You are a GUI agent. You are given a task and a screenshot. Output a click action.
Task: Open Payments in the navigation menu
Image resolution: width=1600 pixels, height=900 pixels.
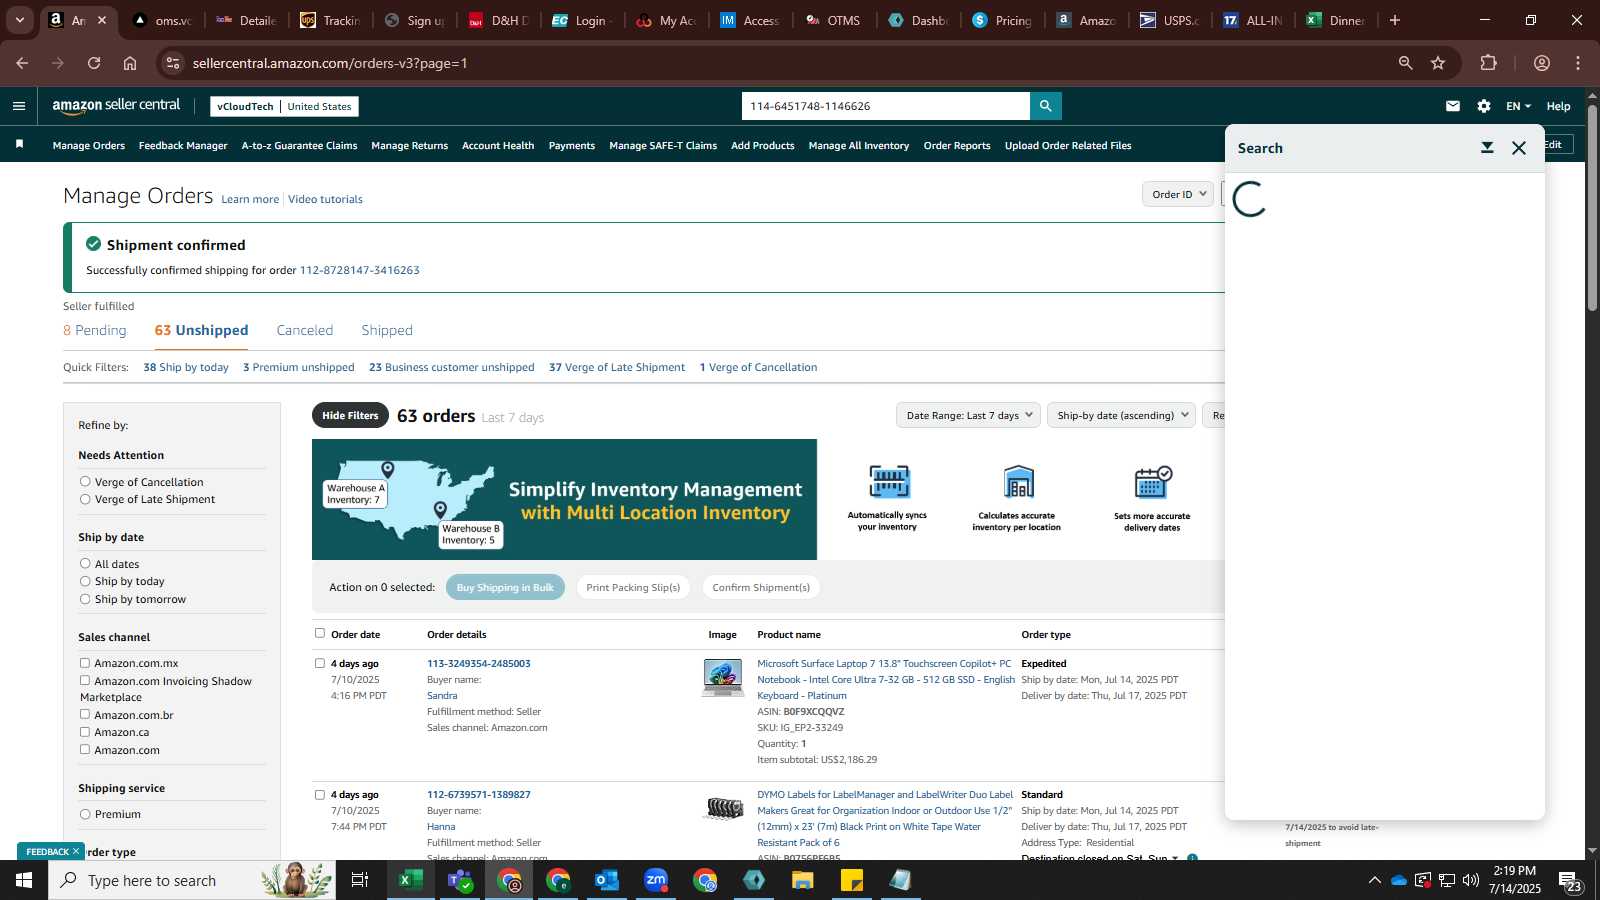(x=572, y=145)
